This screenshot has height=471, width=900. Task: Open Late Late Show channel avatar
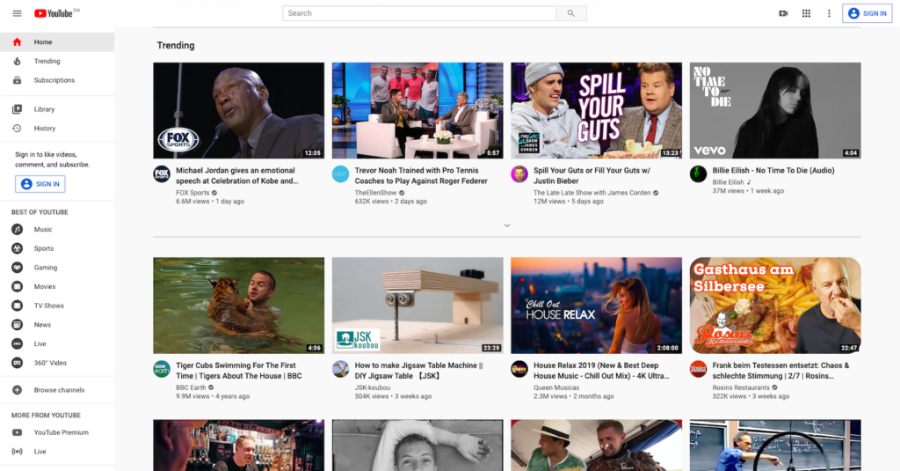tap(519, 174)
